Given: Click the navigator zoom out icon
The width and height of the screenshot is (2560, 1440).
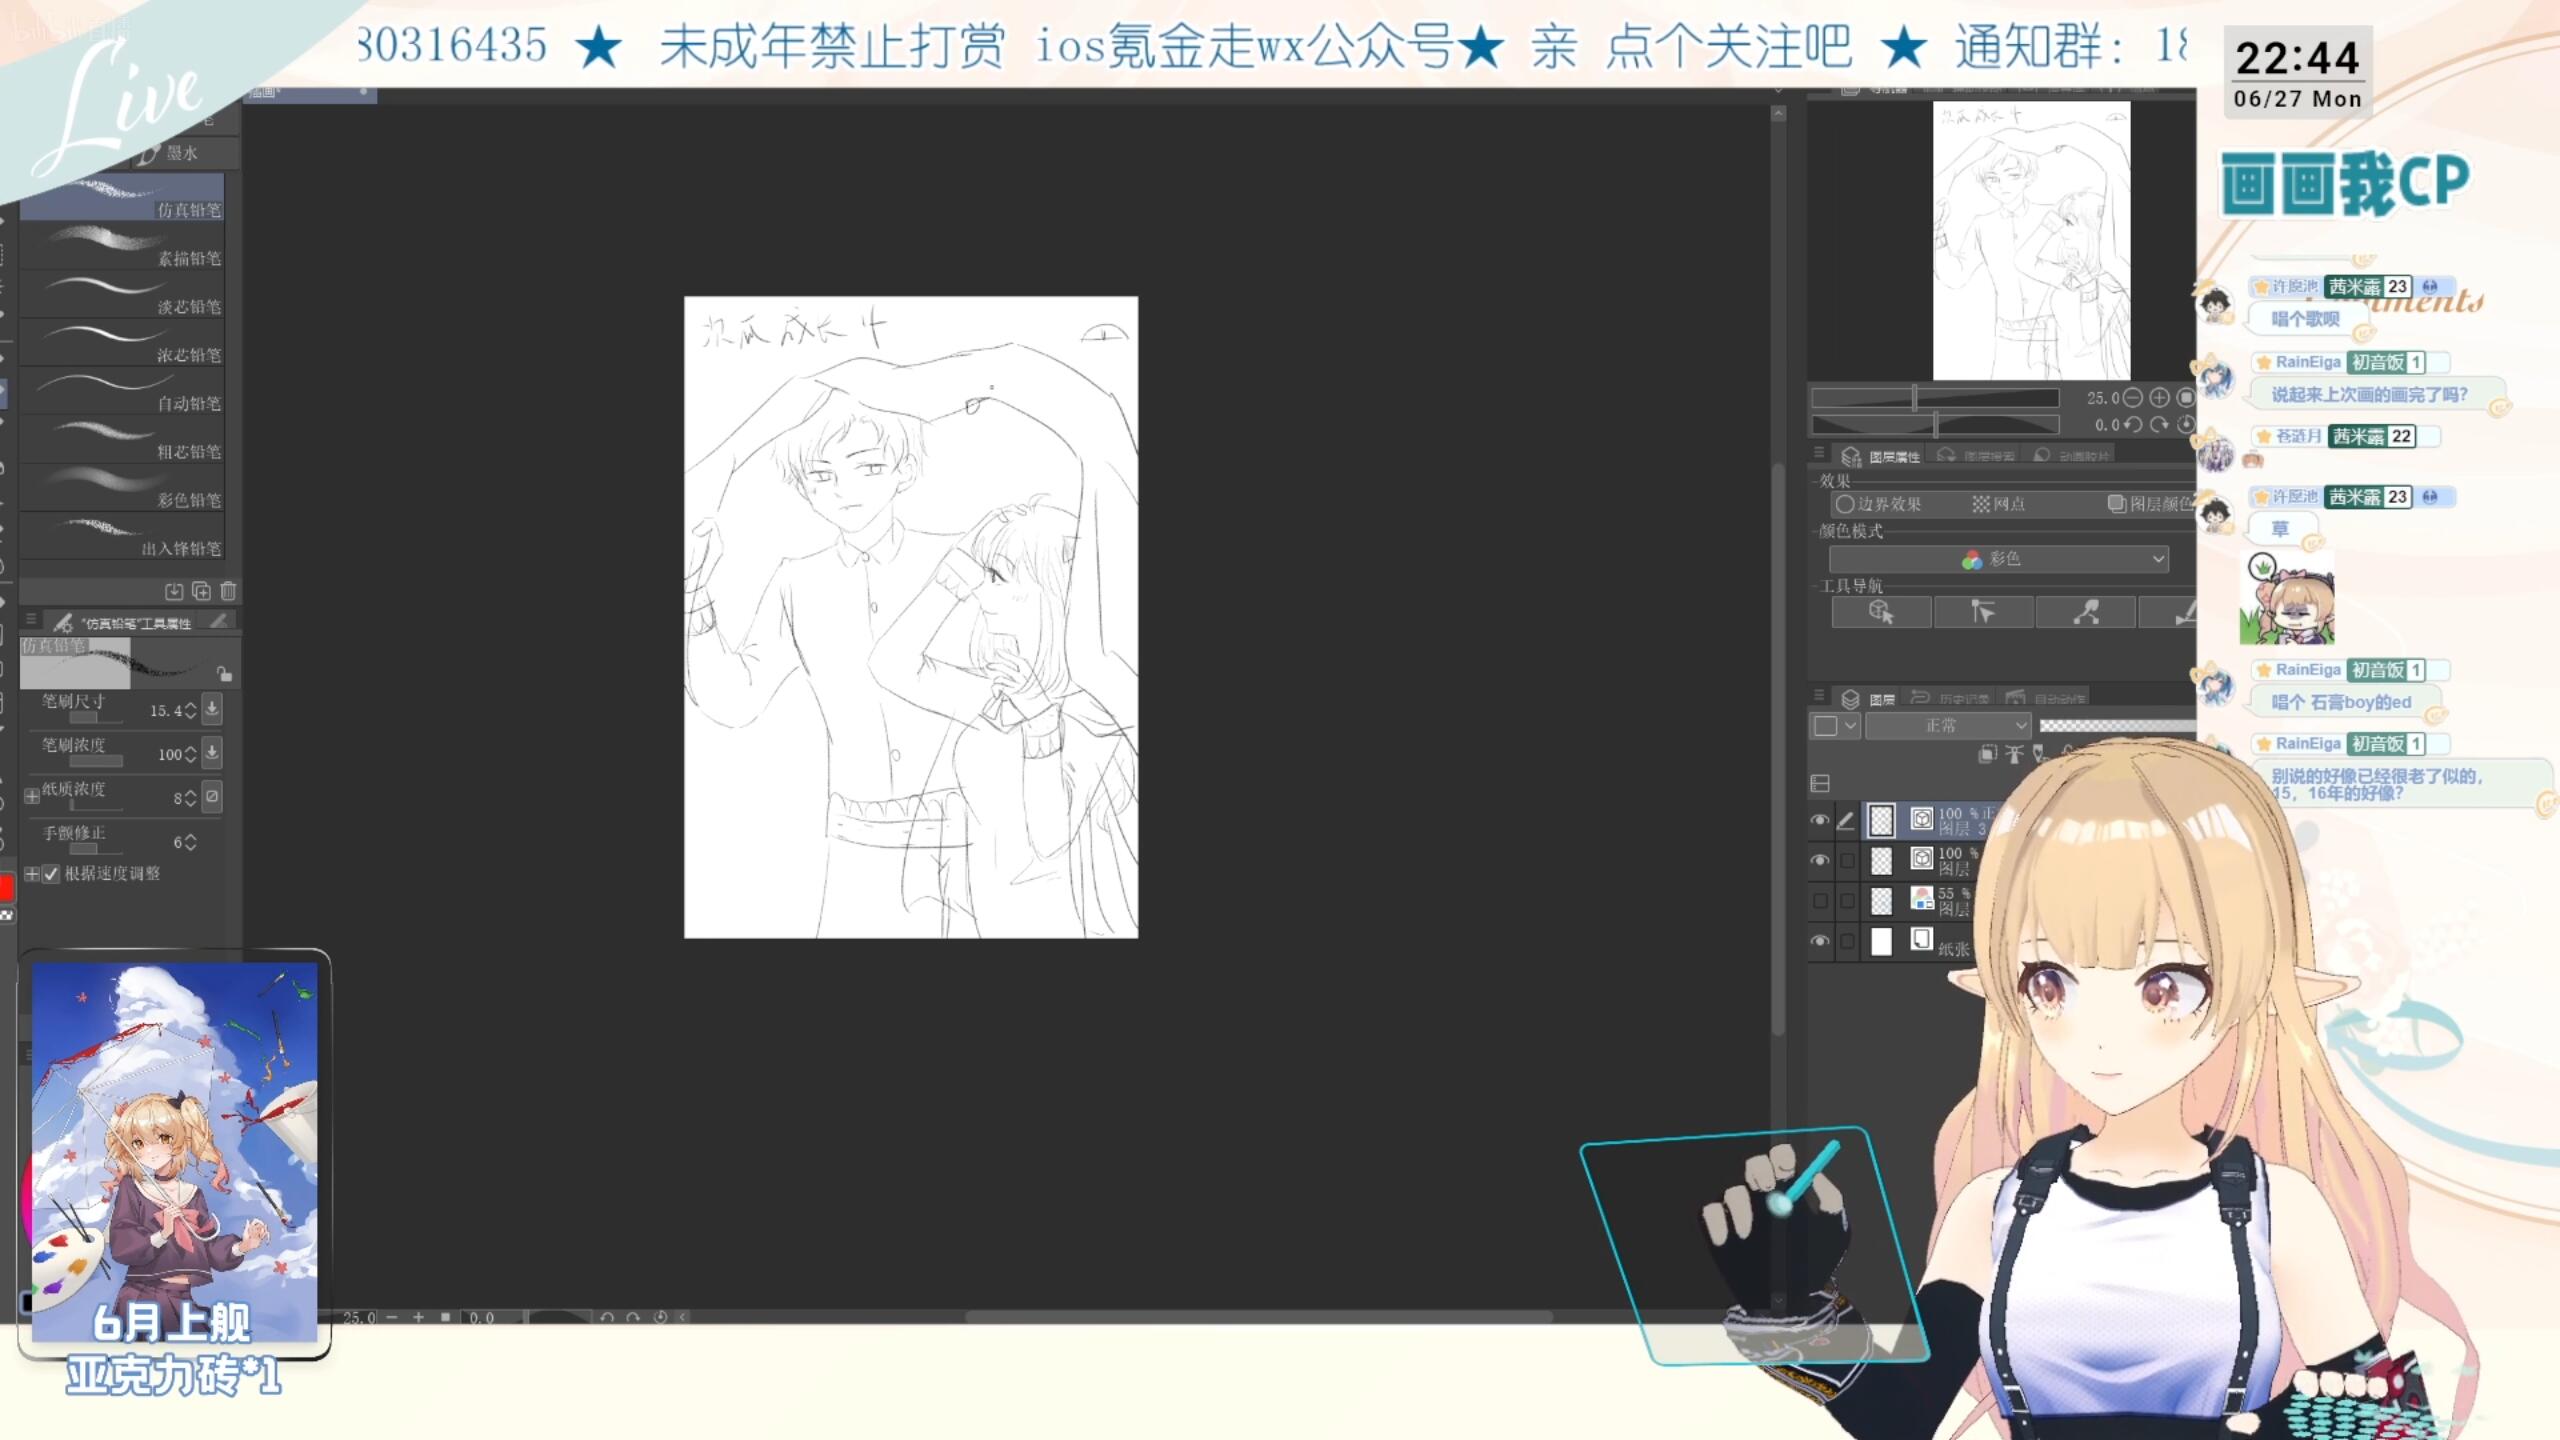Looking at the screenshot, I should pyautogui.click(x=2132, y=398).
